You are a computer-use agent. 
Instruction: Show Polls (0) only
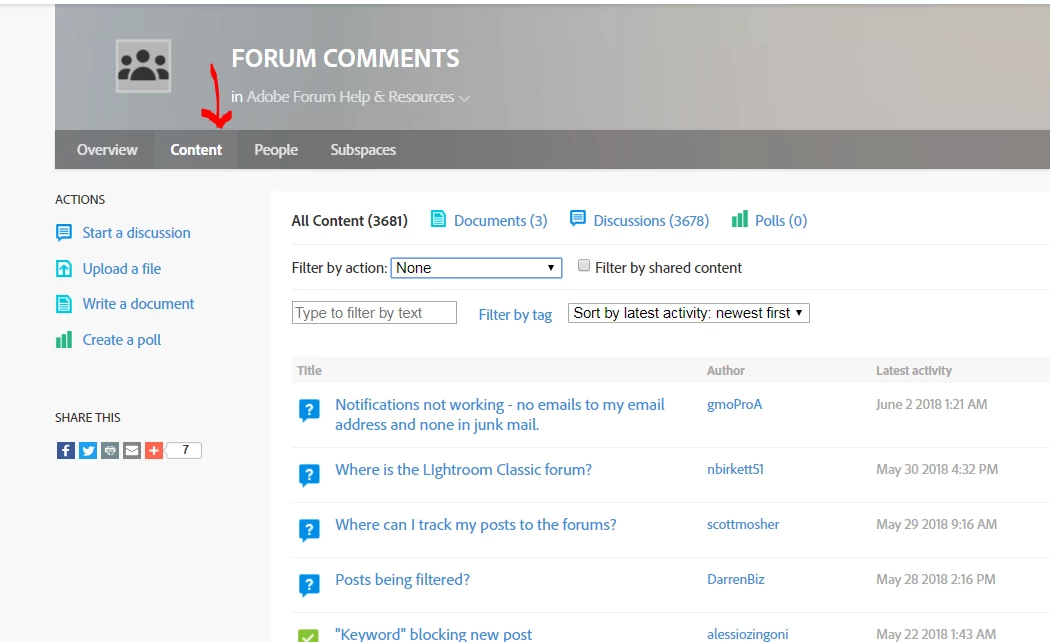tap(781, 221)
